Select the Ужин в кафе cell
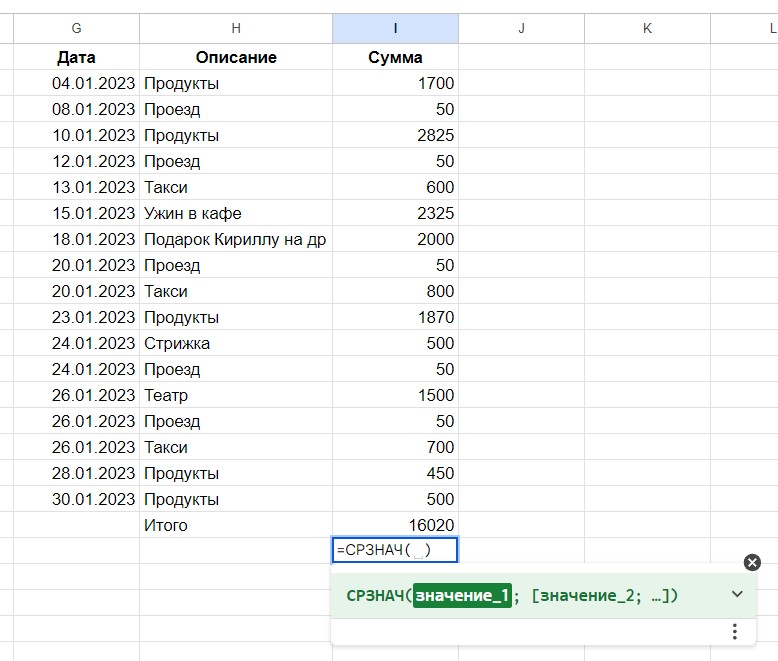Image resolution: width=778 pixels, height=661 pixels. 236,213
